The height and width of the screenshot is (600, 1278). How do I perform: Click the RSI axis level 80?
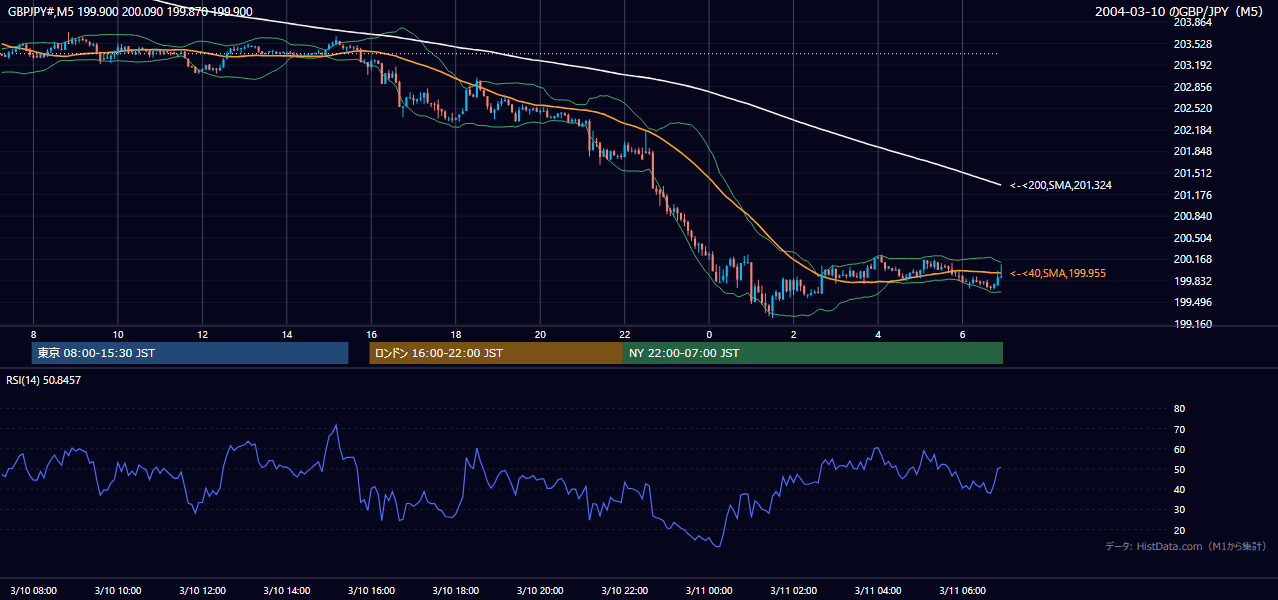click(x=1179, y=409)
